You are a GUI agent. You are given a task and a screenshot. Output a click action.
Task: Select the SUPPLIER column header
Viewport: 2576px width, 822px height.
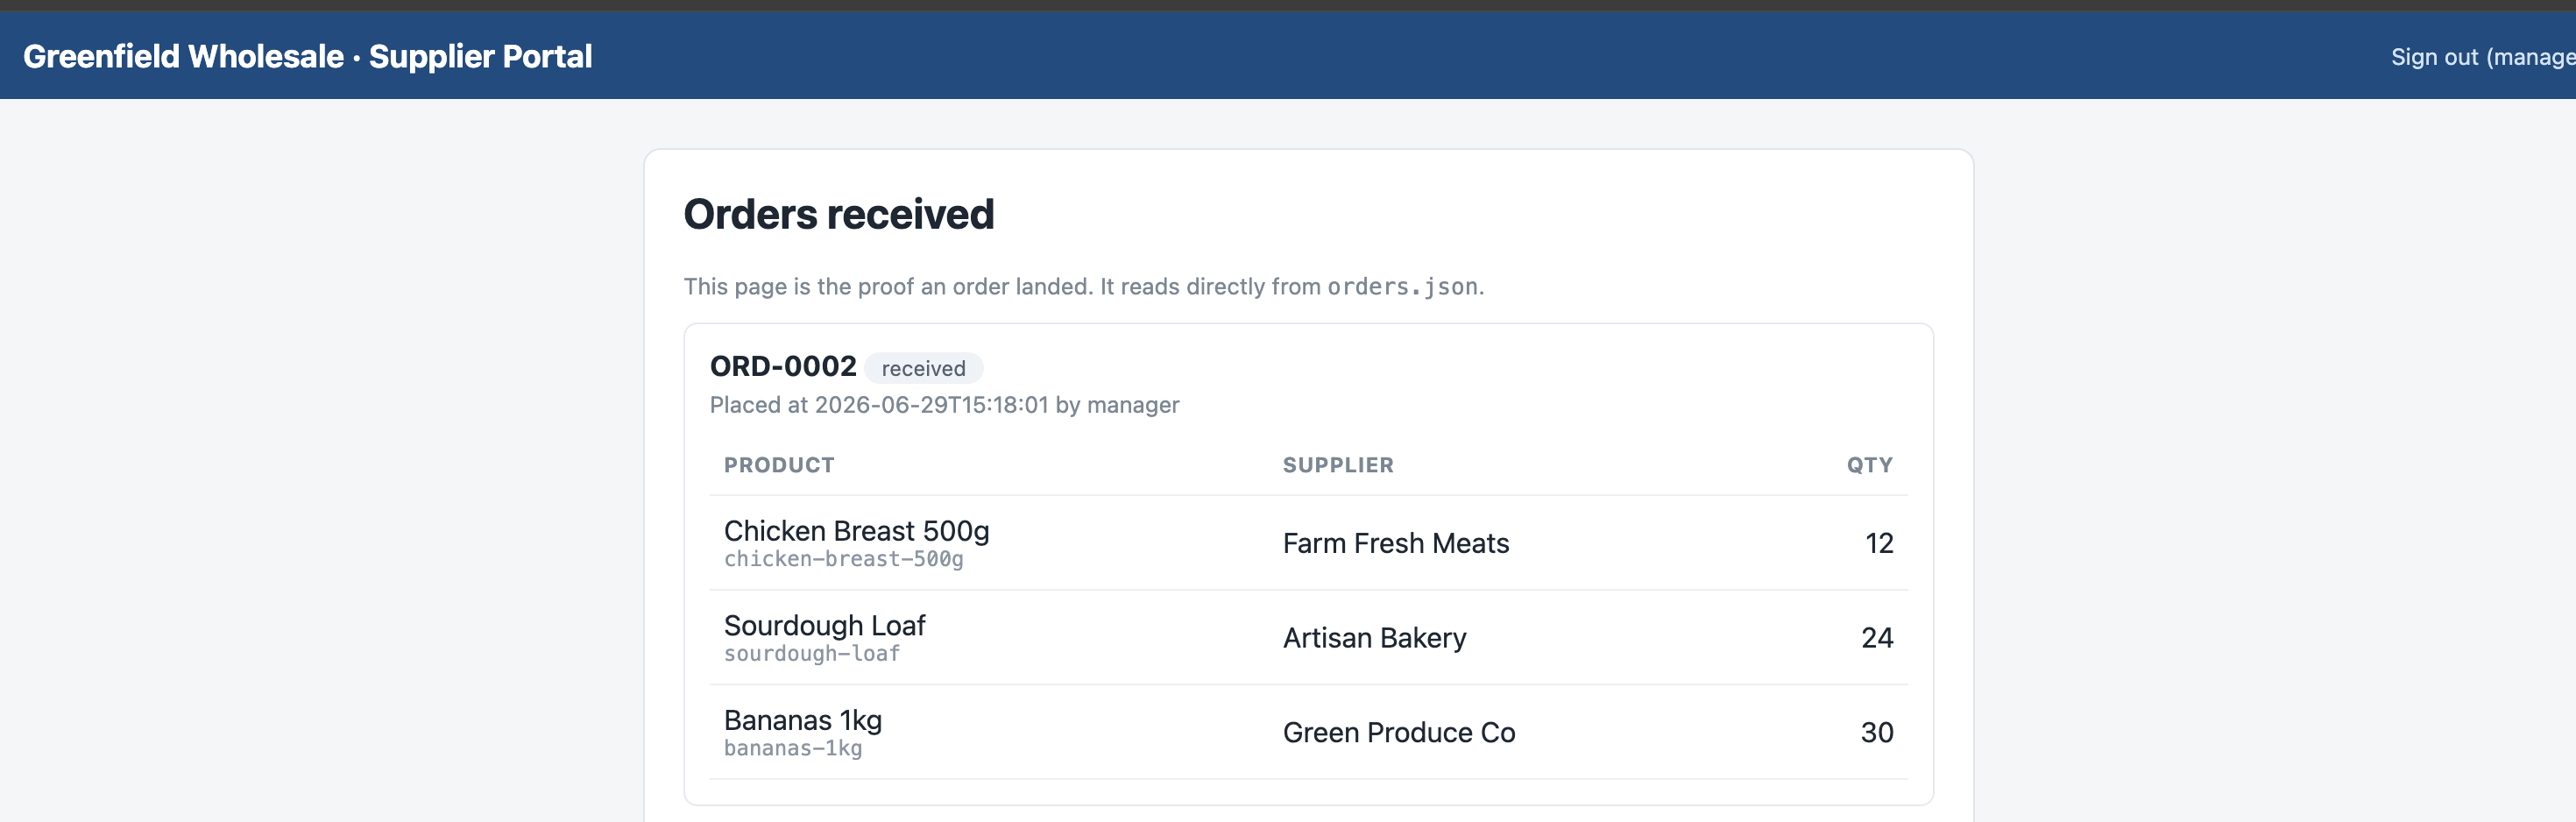(1338, 465)
